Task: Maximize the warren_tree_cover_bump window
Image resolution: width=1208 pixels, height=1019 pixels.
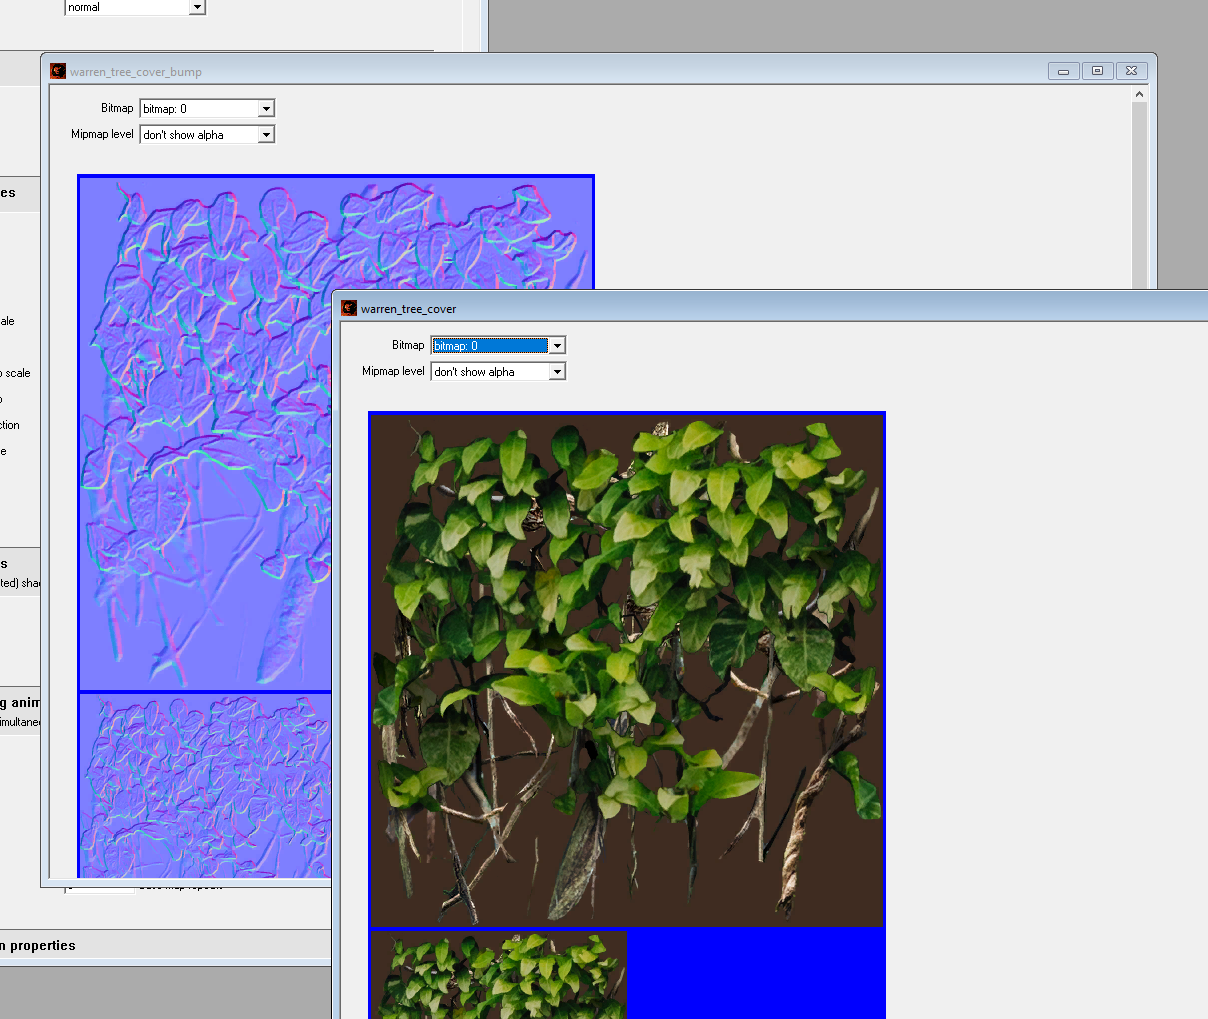Action: tap(1097, 71)
